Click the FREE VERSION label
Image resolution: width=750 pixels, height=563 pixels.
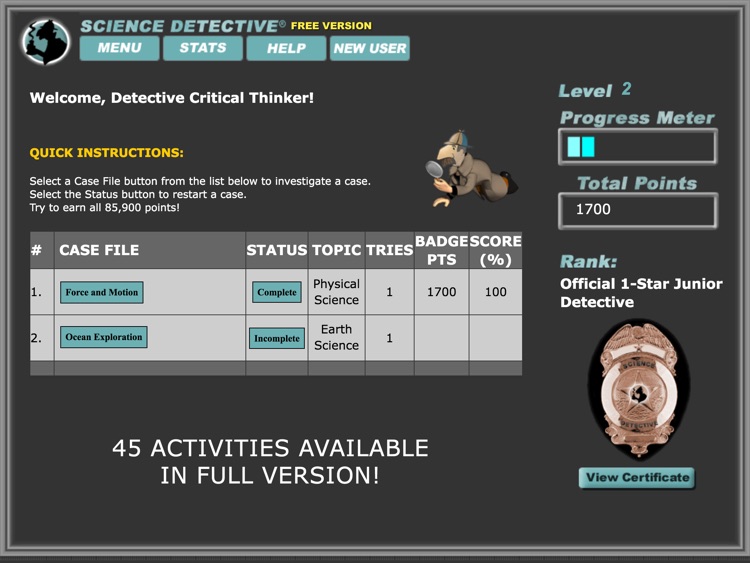point(331,26)
